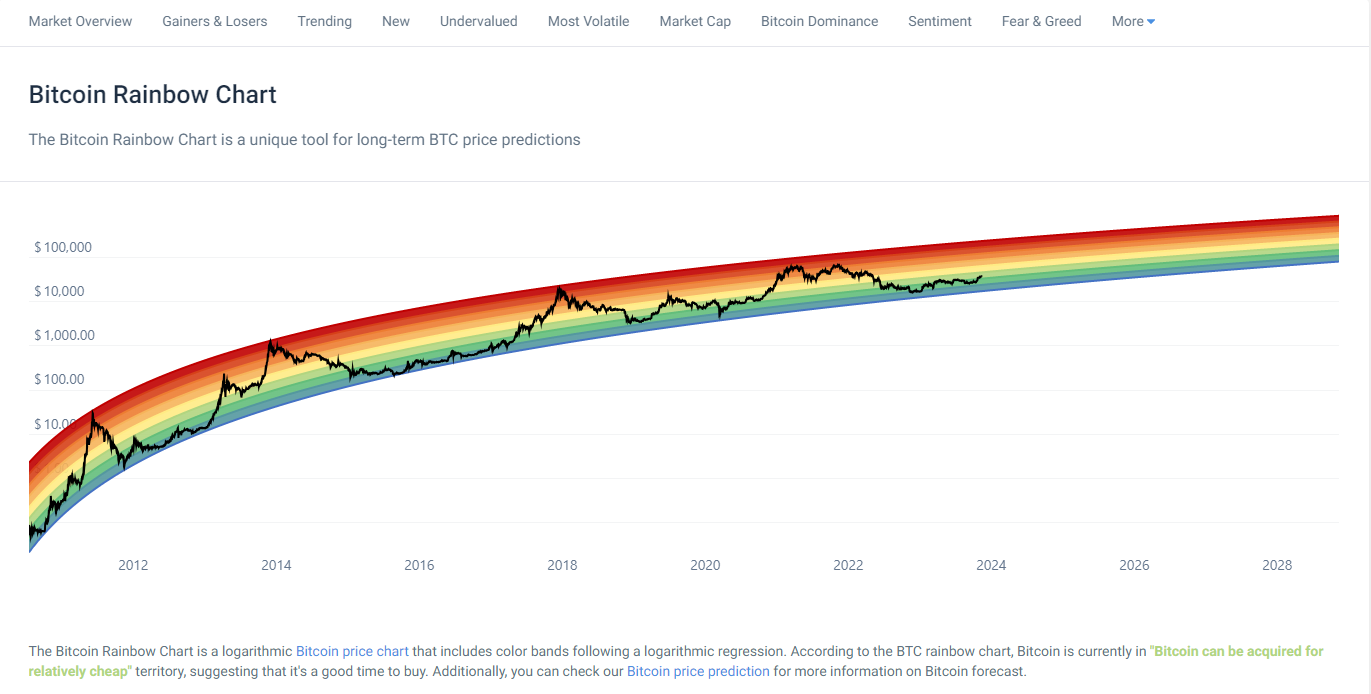Select Gainers & Losers from navigation
The width and height of the screenshot is (1371, 694).
pyautogui.click(x=214, y=21)
